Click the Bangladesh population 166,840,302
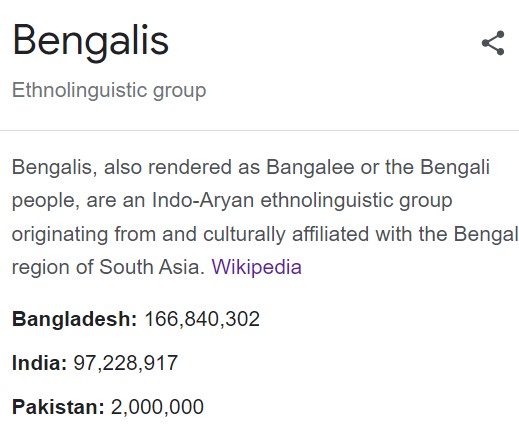 click(x=202, y=319)
